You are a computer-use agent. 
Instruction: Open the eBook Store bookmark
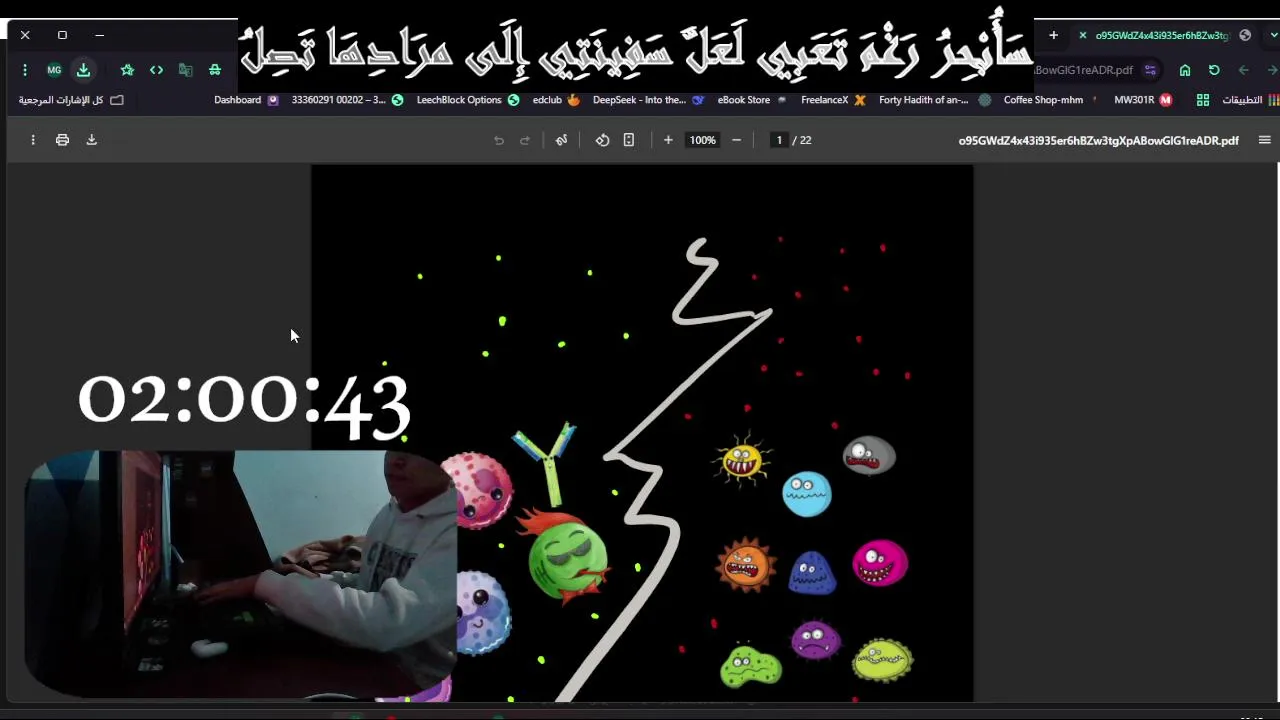(x=752, y=100)
